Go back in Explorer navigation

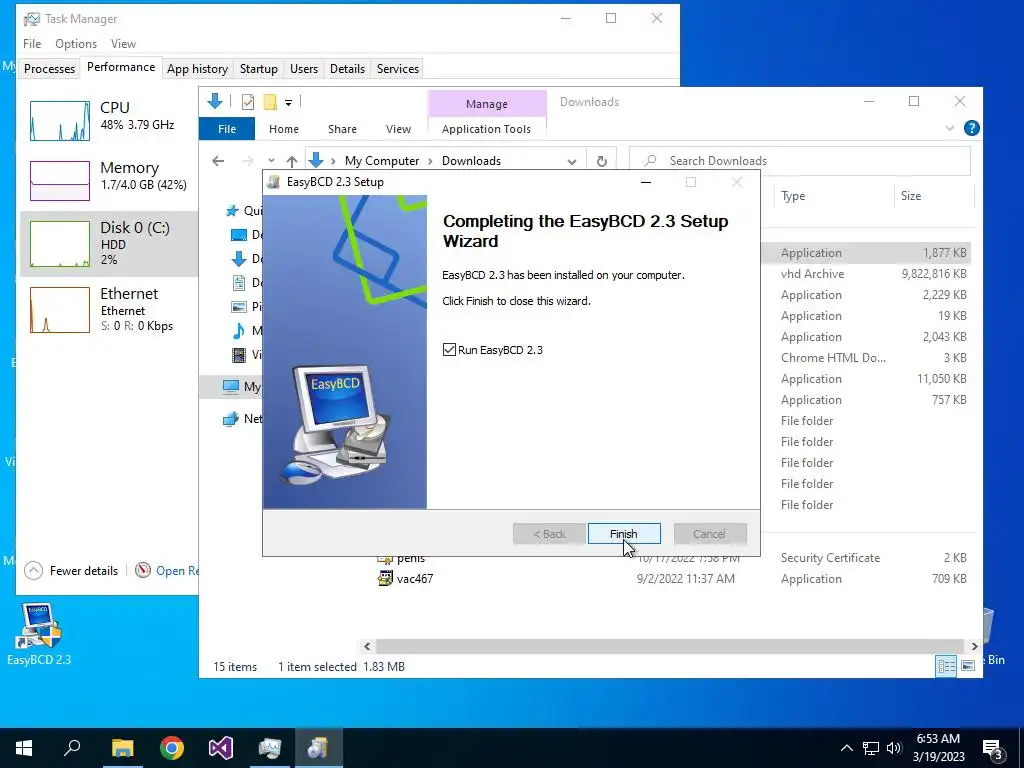pos(218,161)
